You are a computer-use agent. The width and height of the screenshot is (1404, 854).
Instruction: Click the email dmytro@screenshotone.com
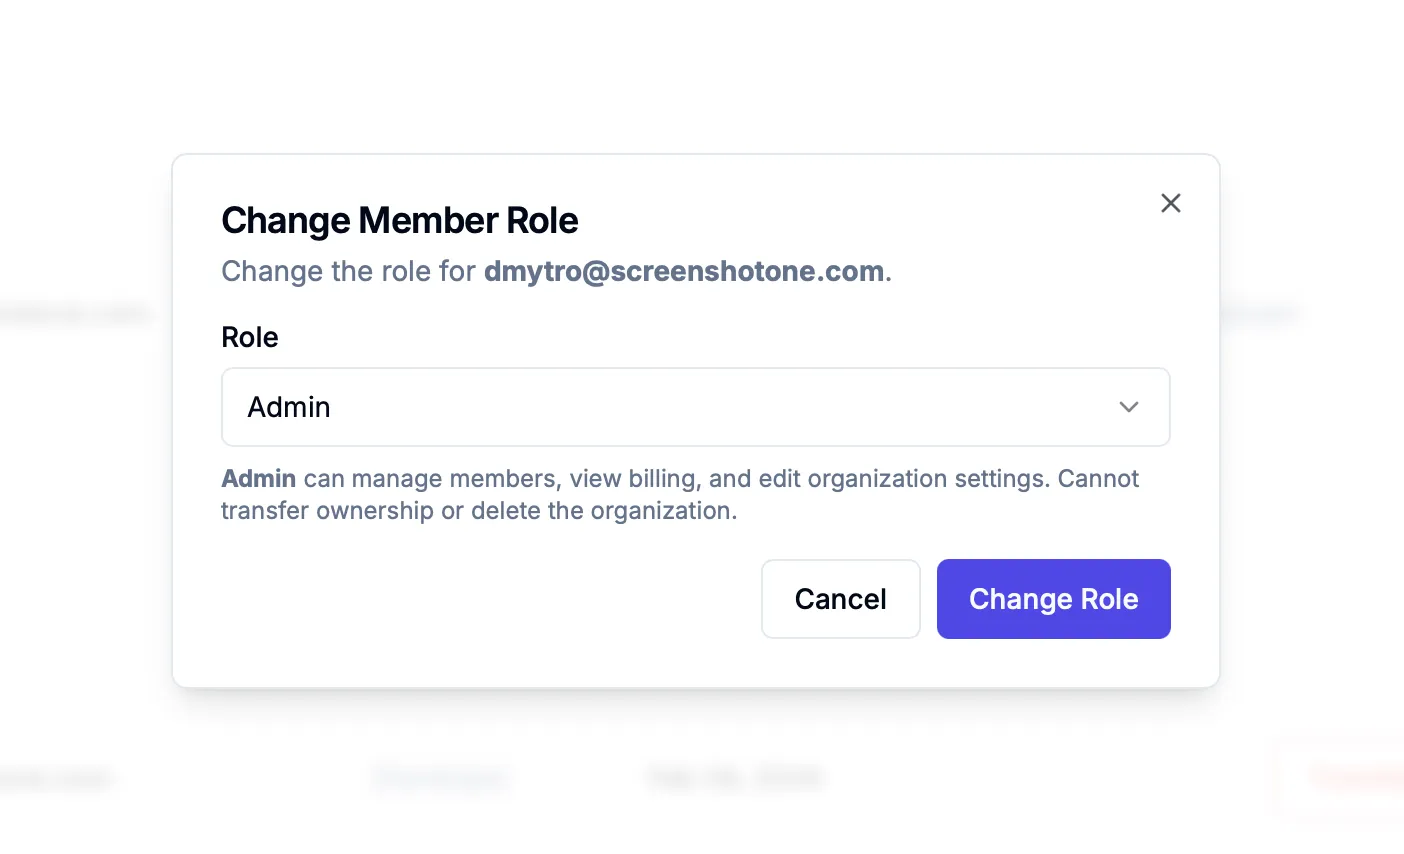[x=683, y=271]
